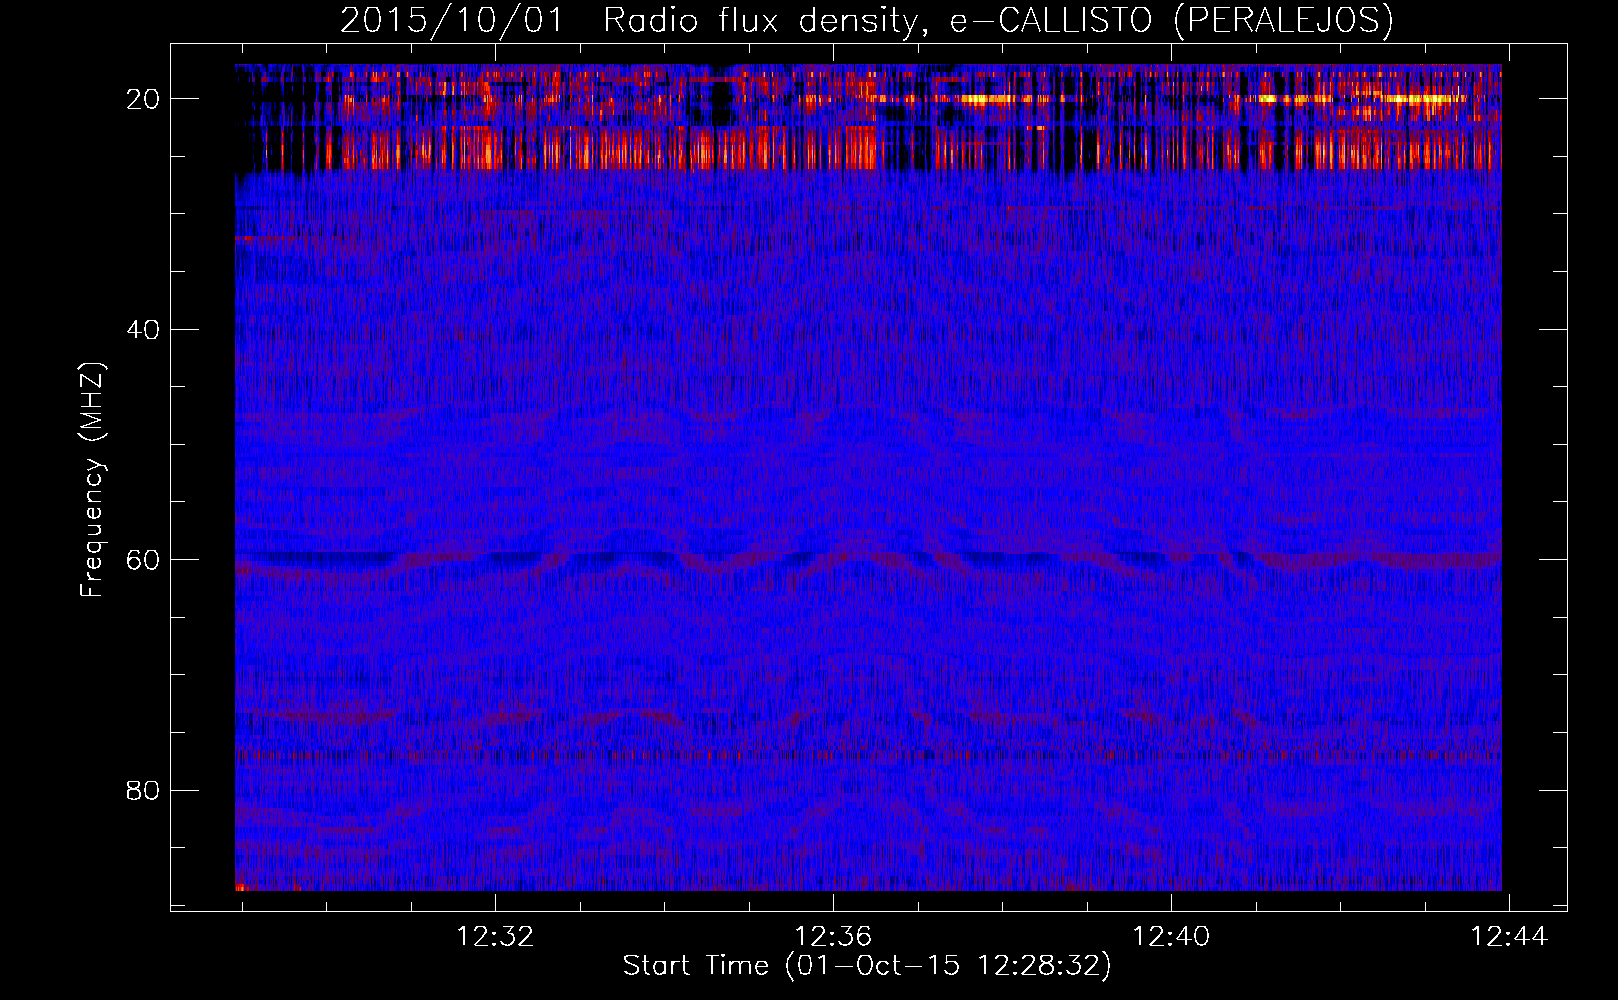Click the '12:36' time tick label
Image resolution: width=1618 pixels, height=1000 pixels.
833,937
